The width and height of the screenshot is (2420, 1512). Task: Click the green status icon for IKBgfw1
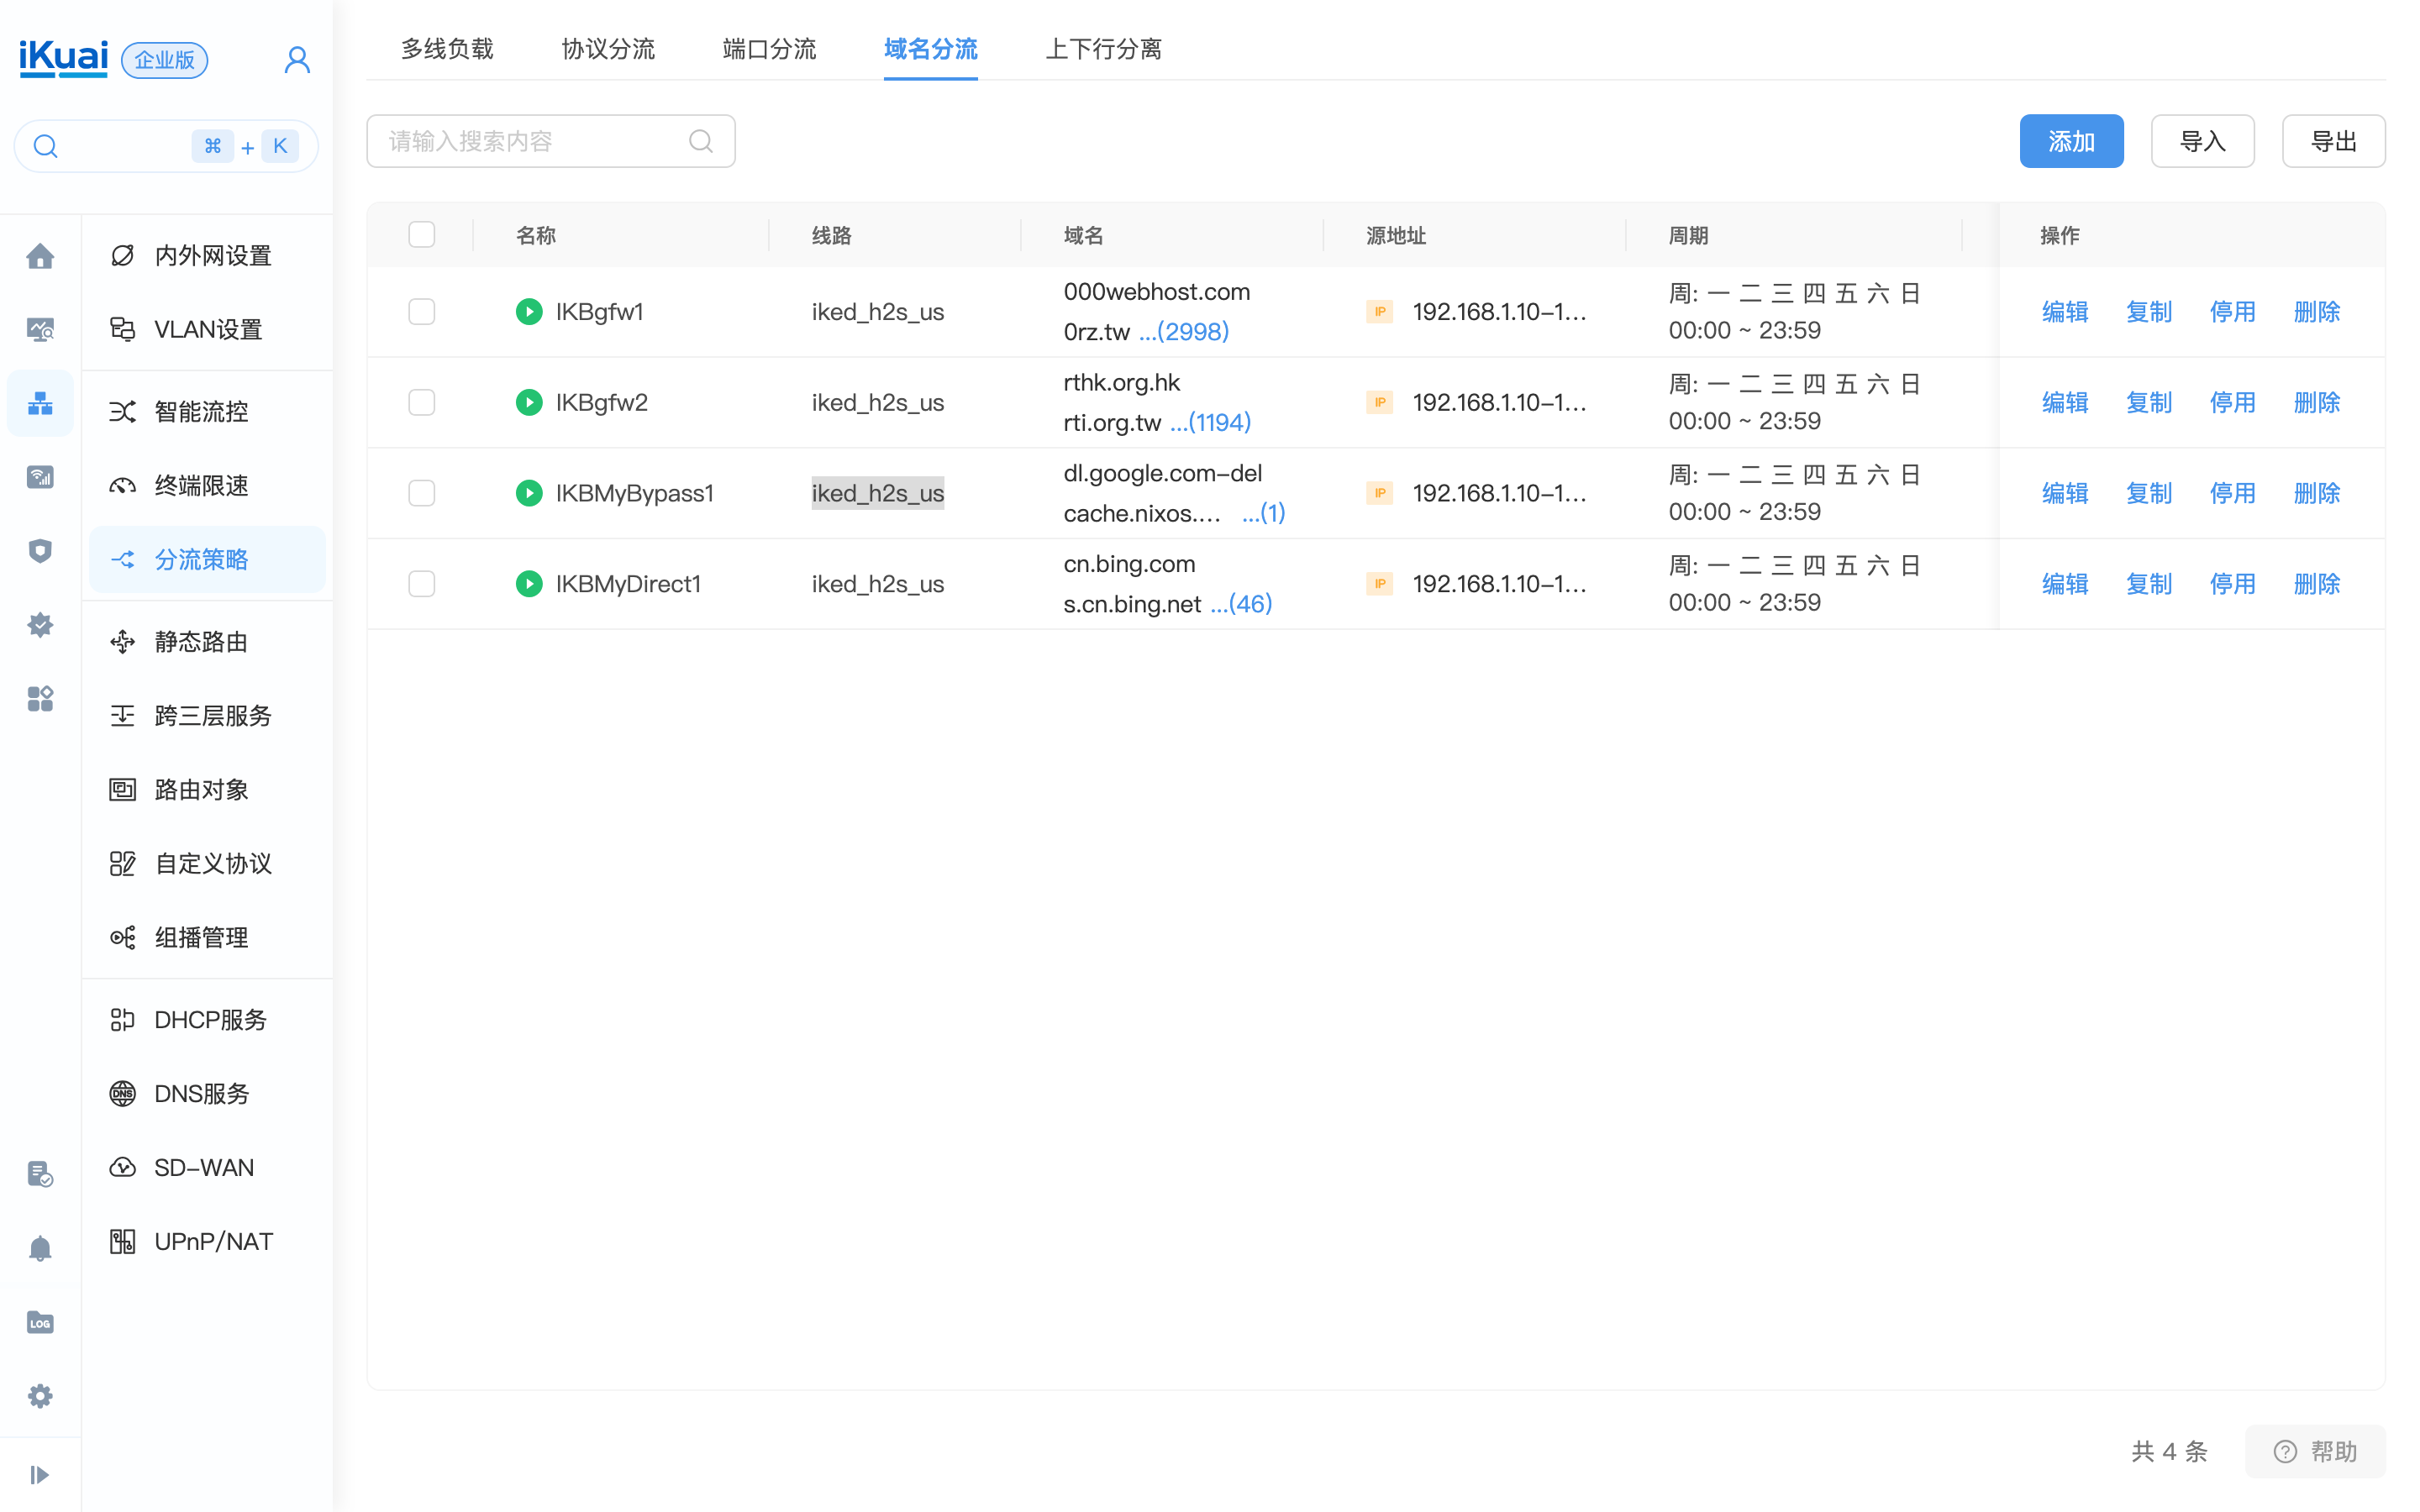coord(529,312)
